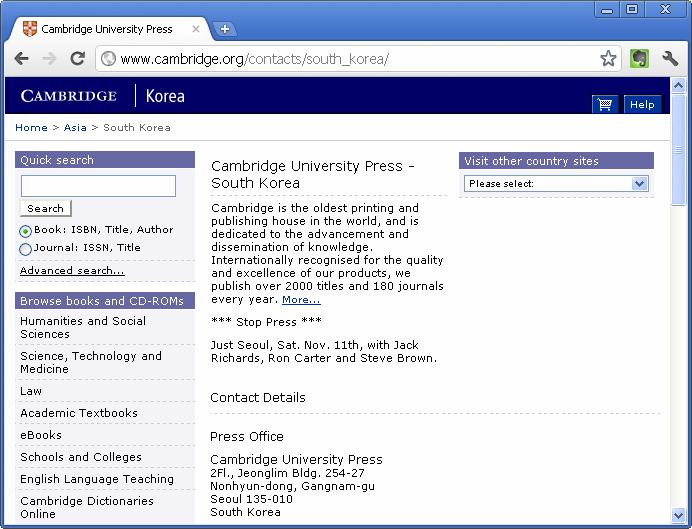The width and height of the screenshot is (692, 529).
Task: Open the shopping cart icon
Action: [605, 104]
